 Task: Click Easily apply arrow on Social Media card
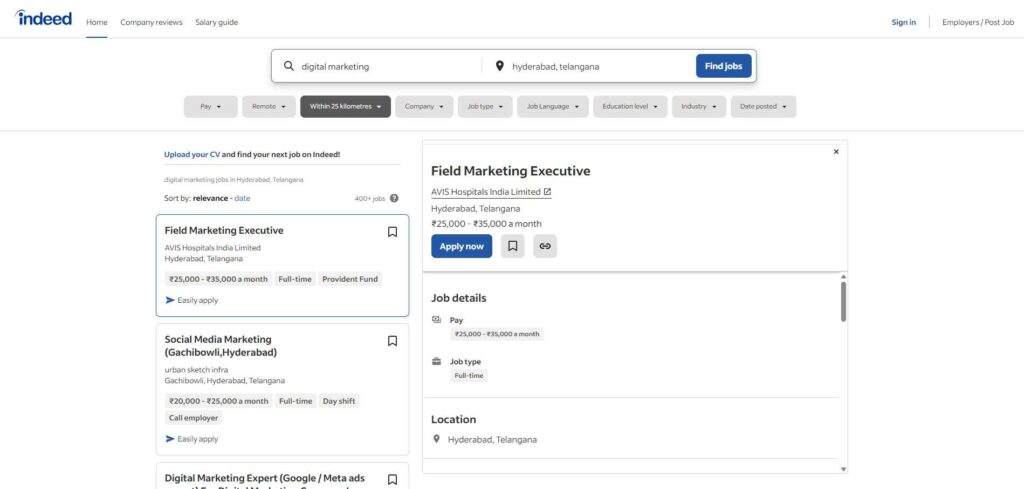[x=170, y=439]
